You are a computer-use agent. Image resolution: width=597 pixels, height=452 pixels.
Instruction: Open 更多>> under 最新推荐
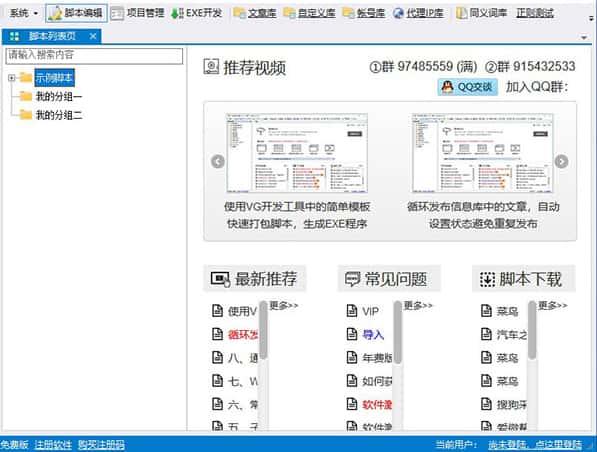[284, 305]
